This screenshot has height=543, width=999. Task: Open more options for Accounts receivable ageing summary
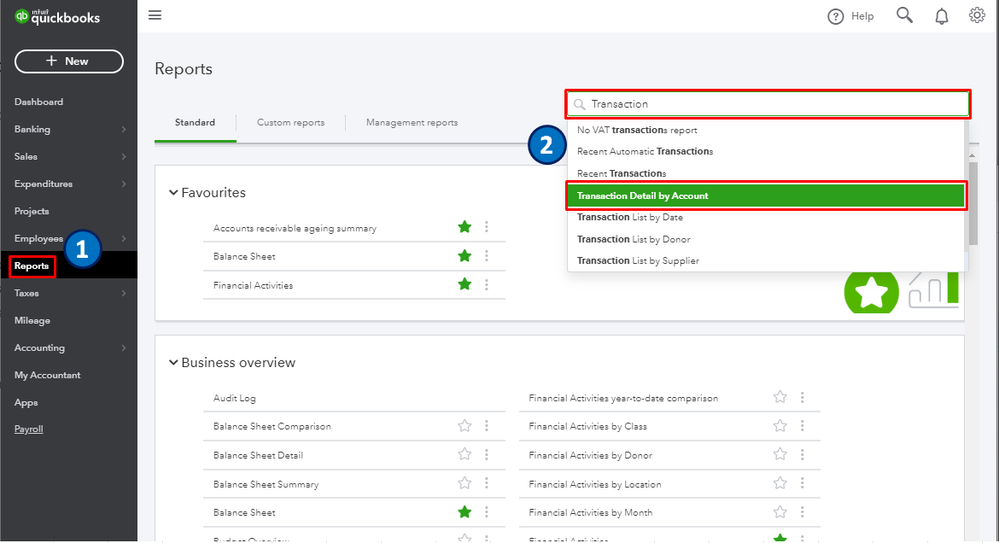tap(487, 228)
